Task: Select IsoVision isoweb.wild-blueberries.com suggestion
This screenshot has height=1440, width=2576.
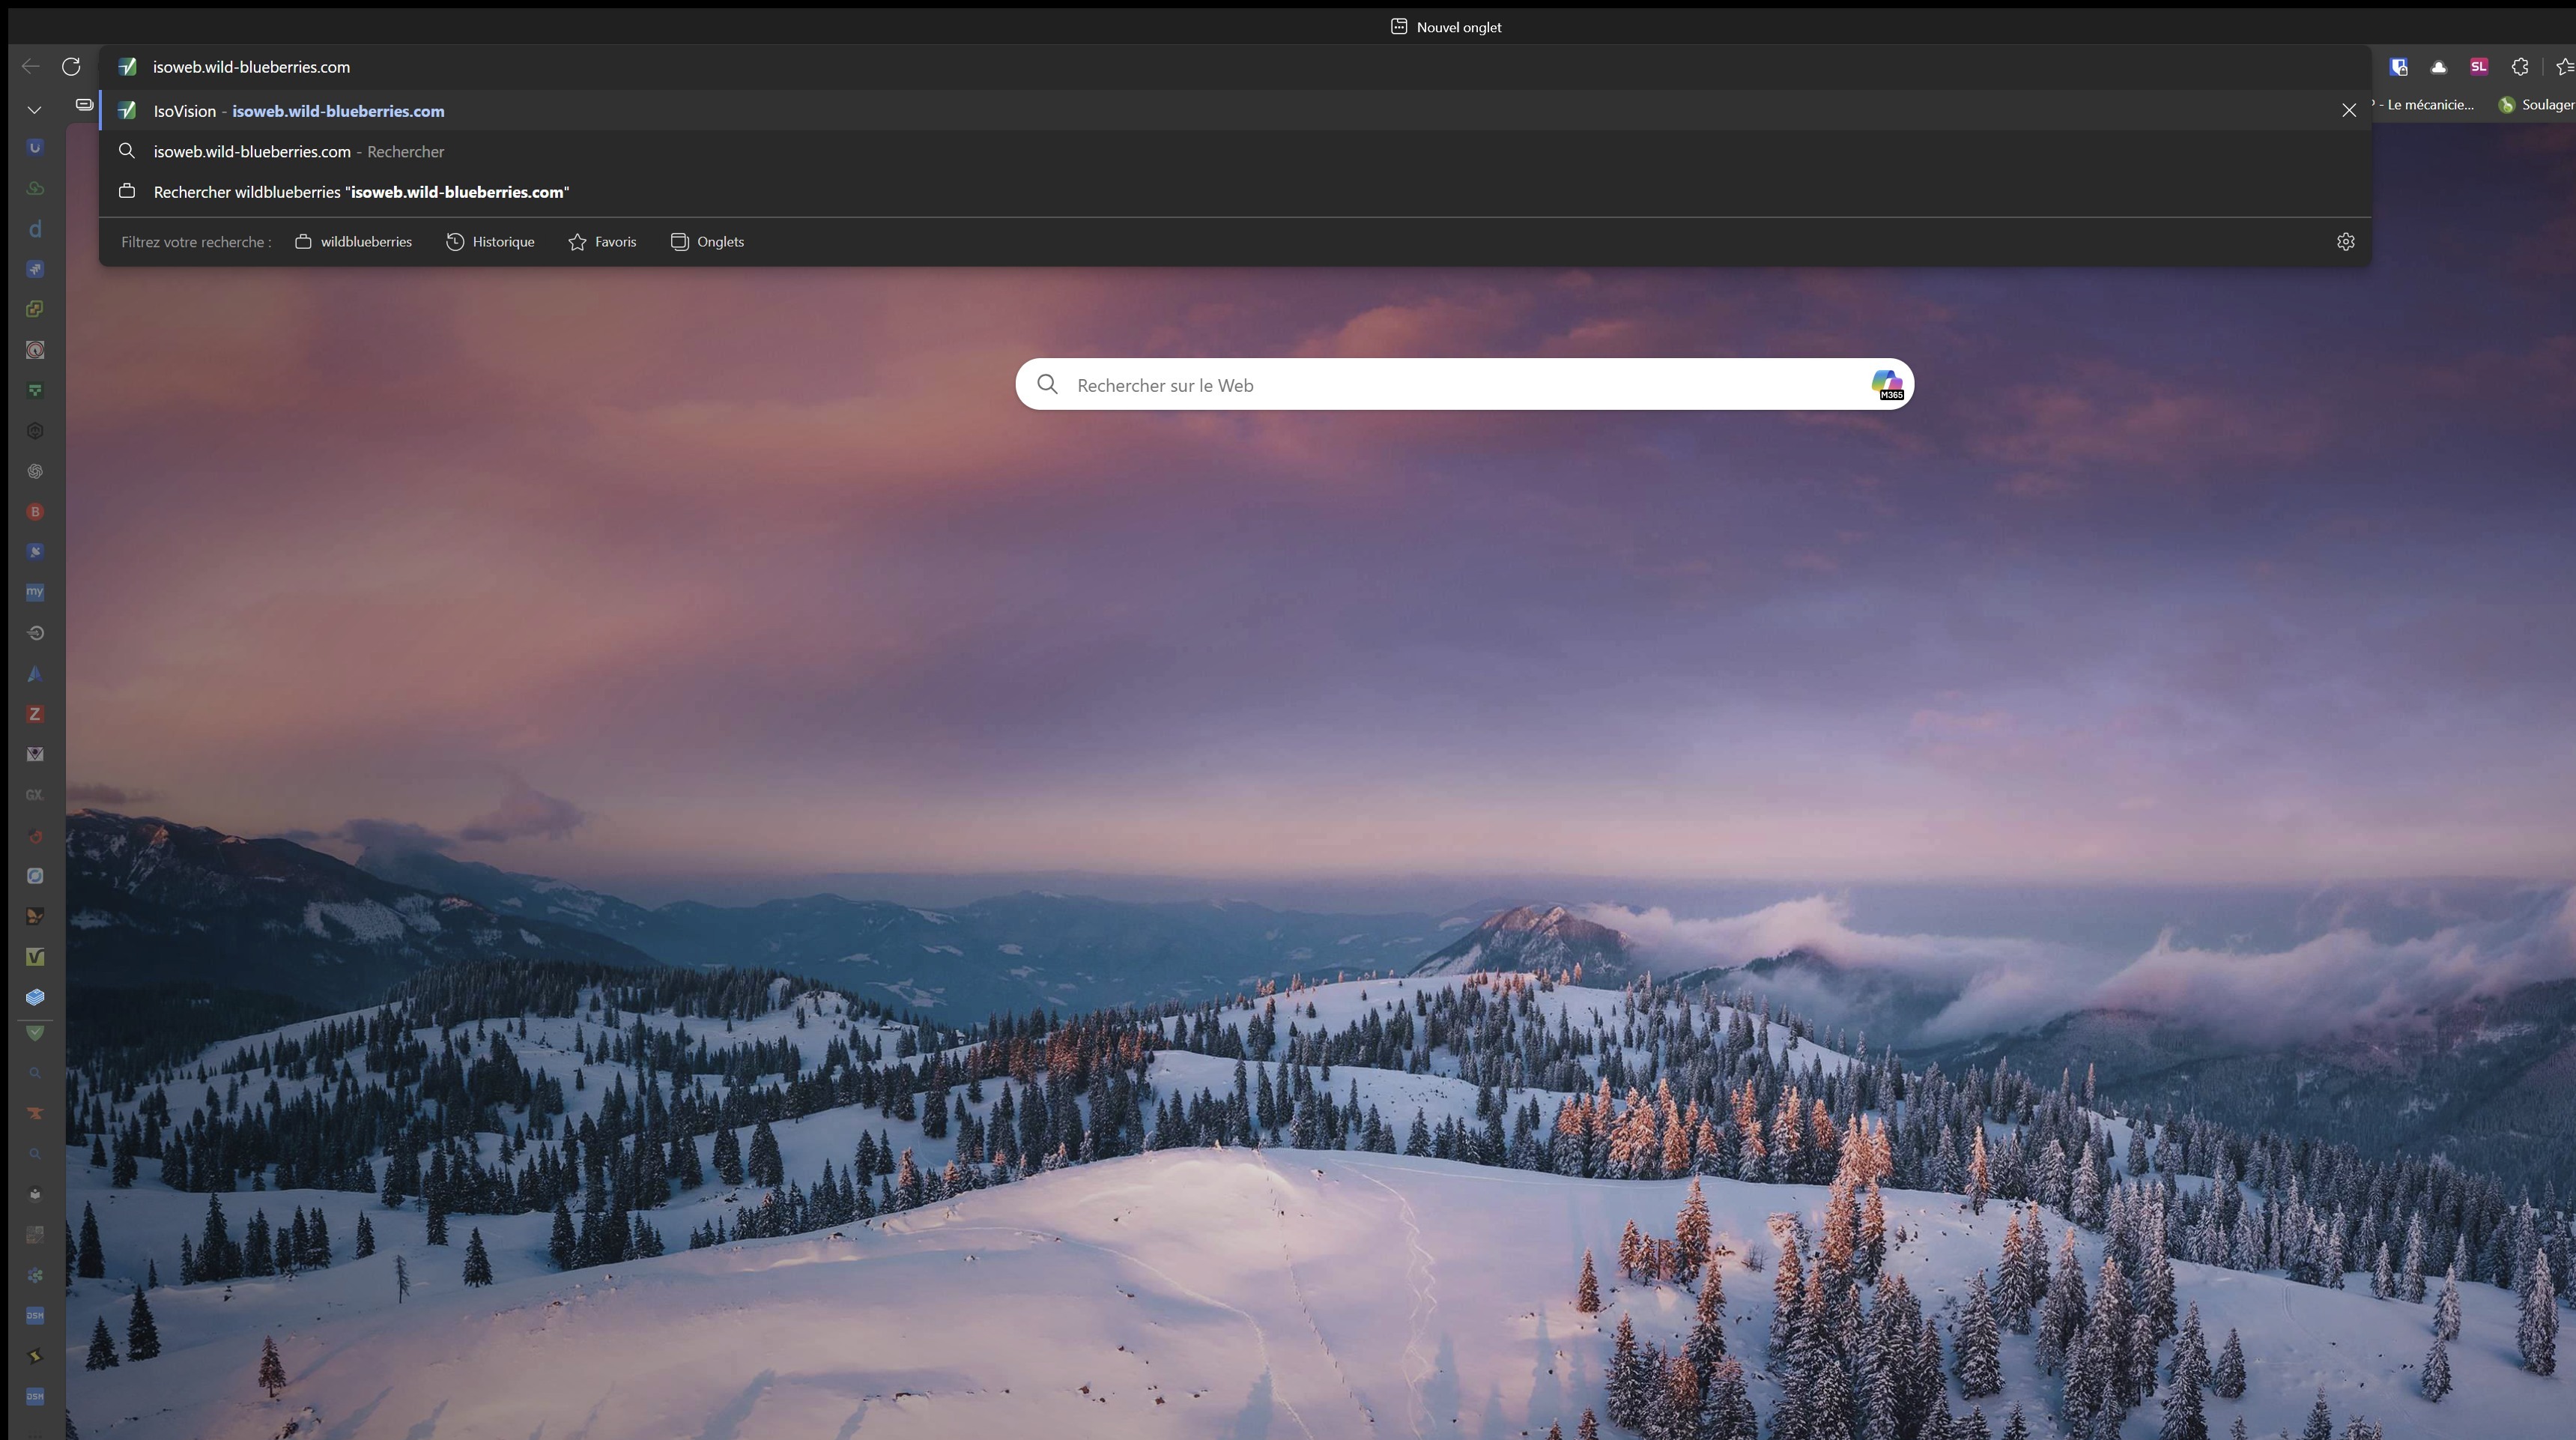Action: [x=1235, y=111]
